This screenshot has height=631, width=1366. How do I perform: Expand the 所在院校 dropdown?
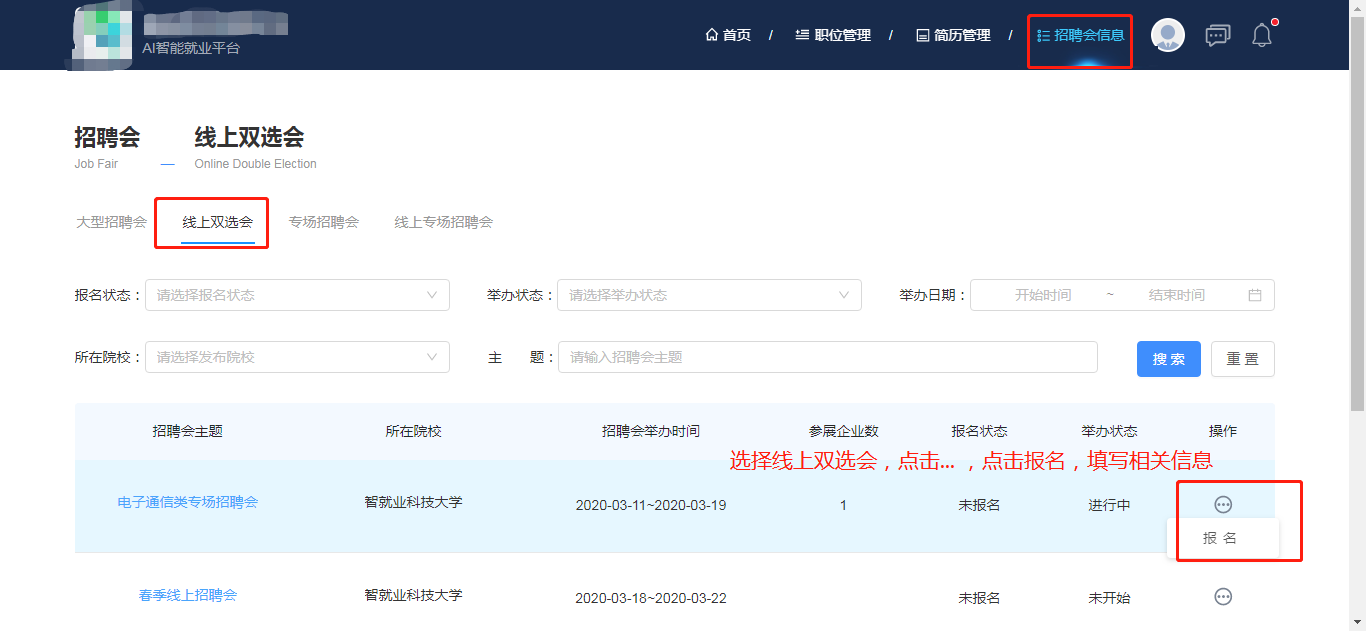point(297,357)
